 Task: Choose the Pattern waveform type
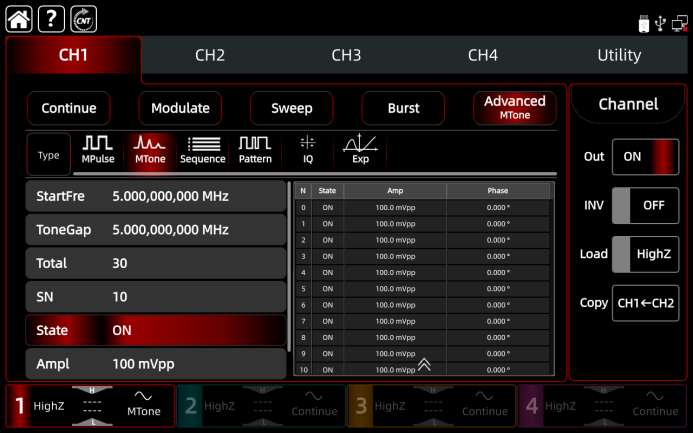255,149
